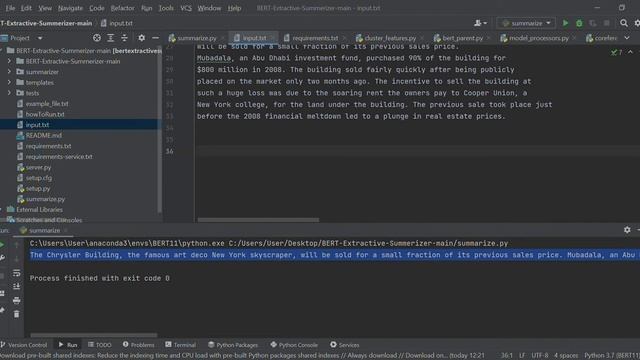Select setup.py in project tree
The image size is (640, 360).
point(38,189)
